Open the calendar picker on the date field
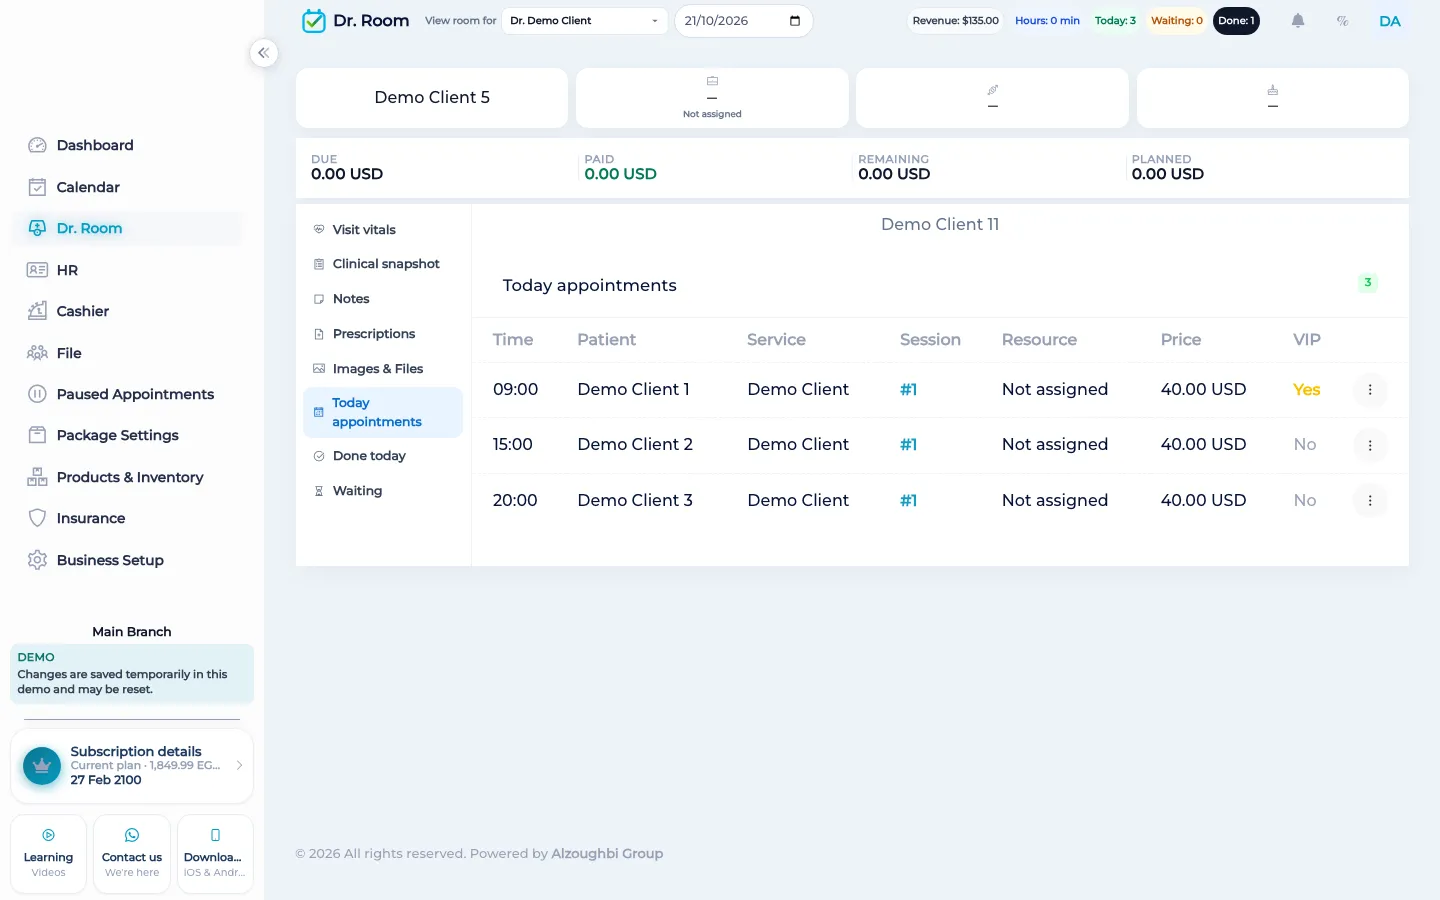The width and height of the screenshot is (1440, 900). click(x=795, y=21)
